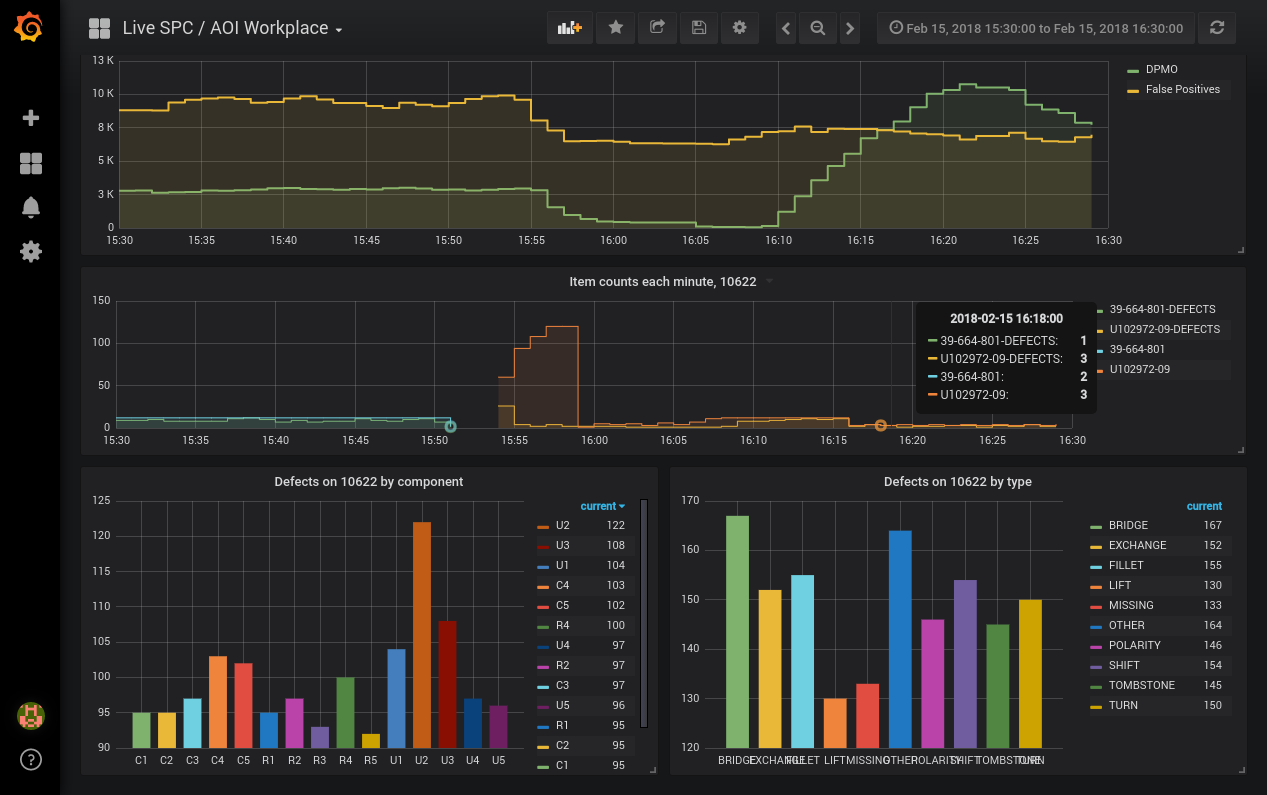Click False Positives yellow color swatch
Screen dimensions: 1267x795
[1133, 91]
